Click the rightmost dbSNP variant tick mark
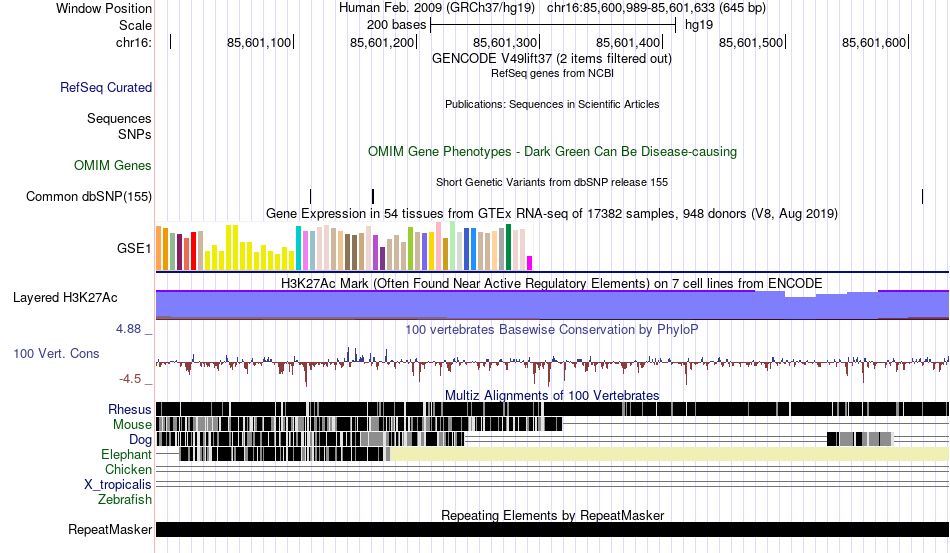This screenshot has height=553, width=950. (x=922, y=196)
